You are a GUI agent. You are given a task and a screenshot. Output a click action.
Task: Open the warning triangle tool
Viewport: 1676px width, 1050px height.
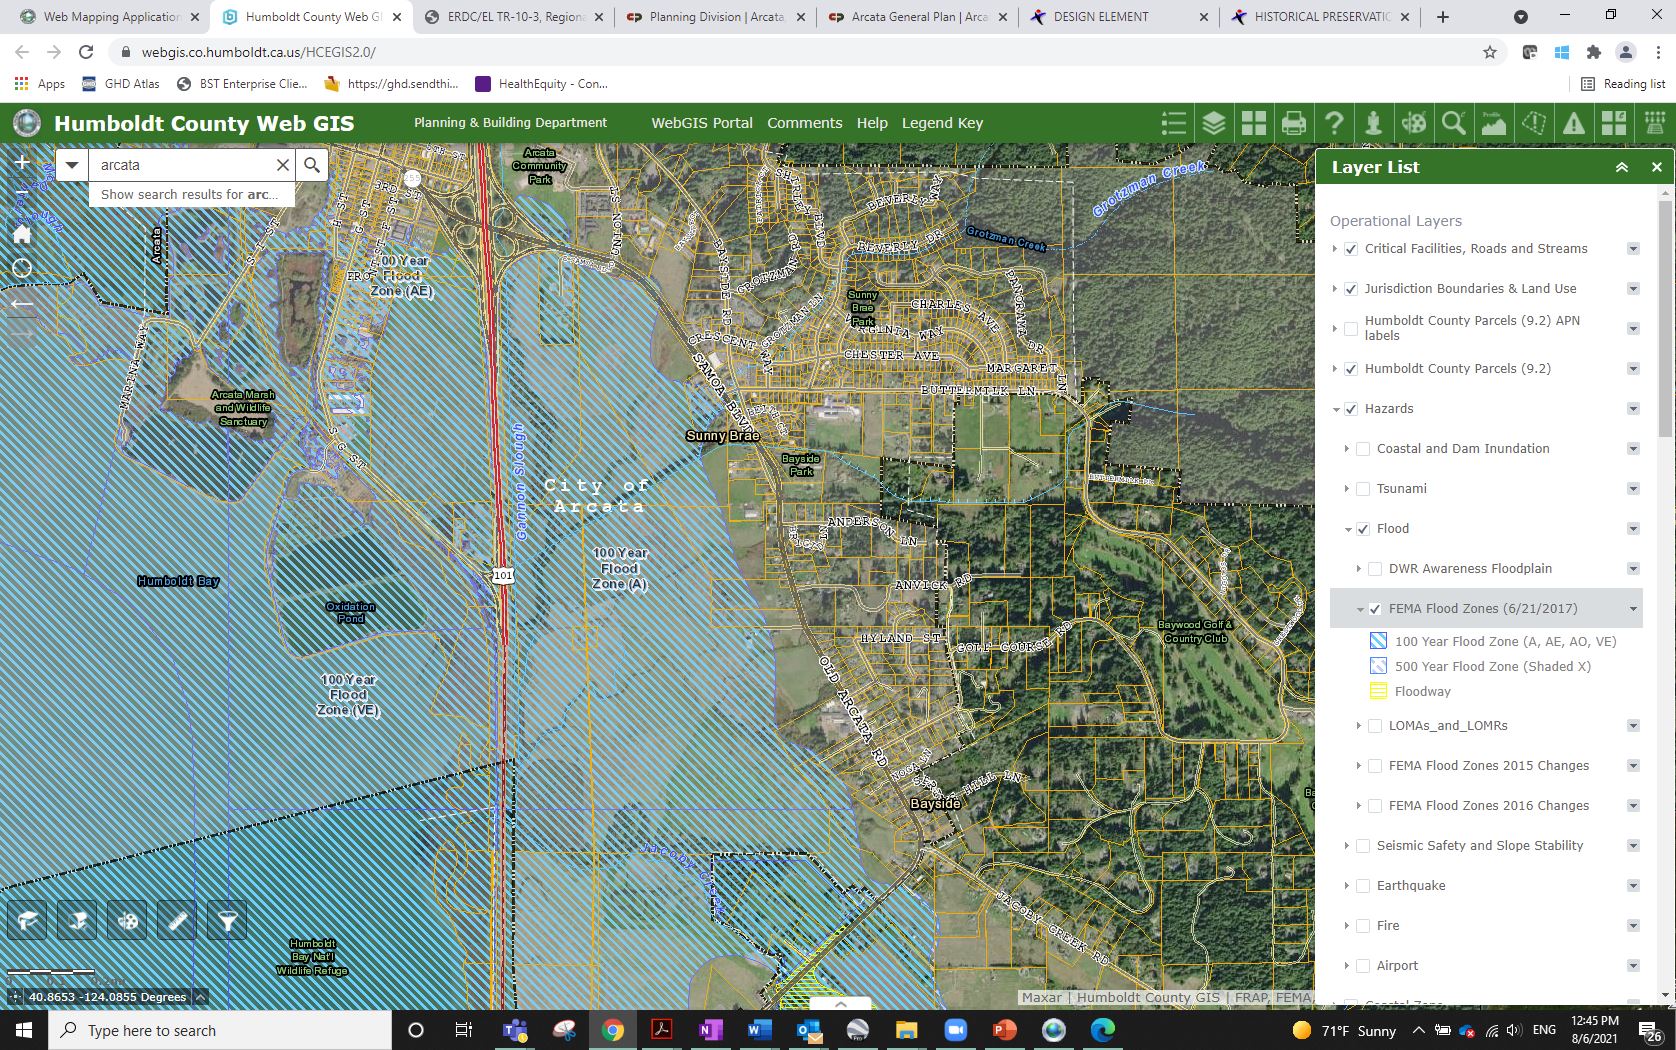coord(1574,123)
